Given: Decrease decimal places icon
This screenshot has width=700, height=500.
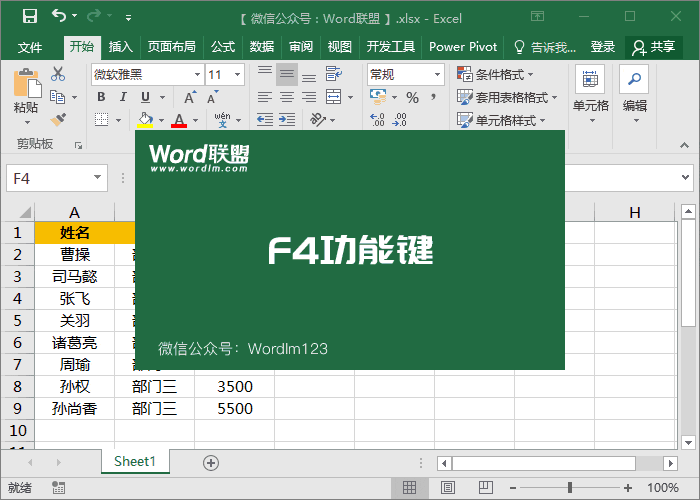Looking at the screenshot, I should (x=400, y=120).
